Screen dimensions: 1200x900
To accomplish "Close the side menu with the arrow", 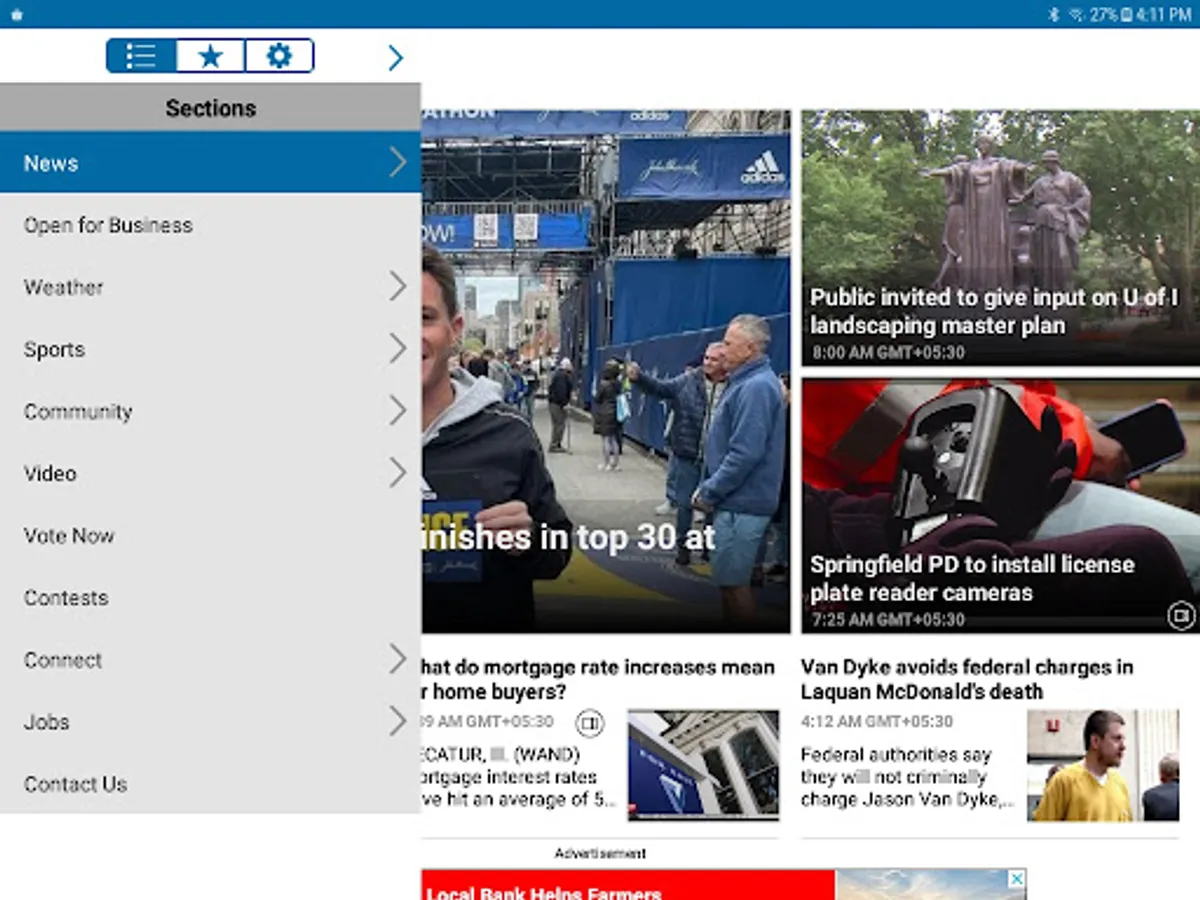I will click(x=395, y=58).
